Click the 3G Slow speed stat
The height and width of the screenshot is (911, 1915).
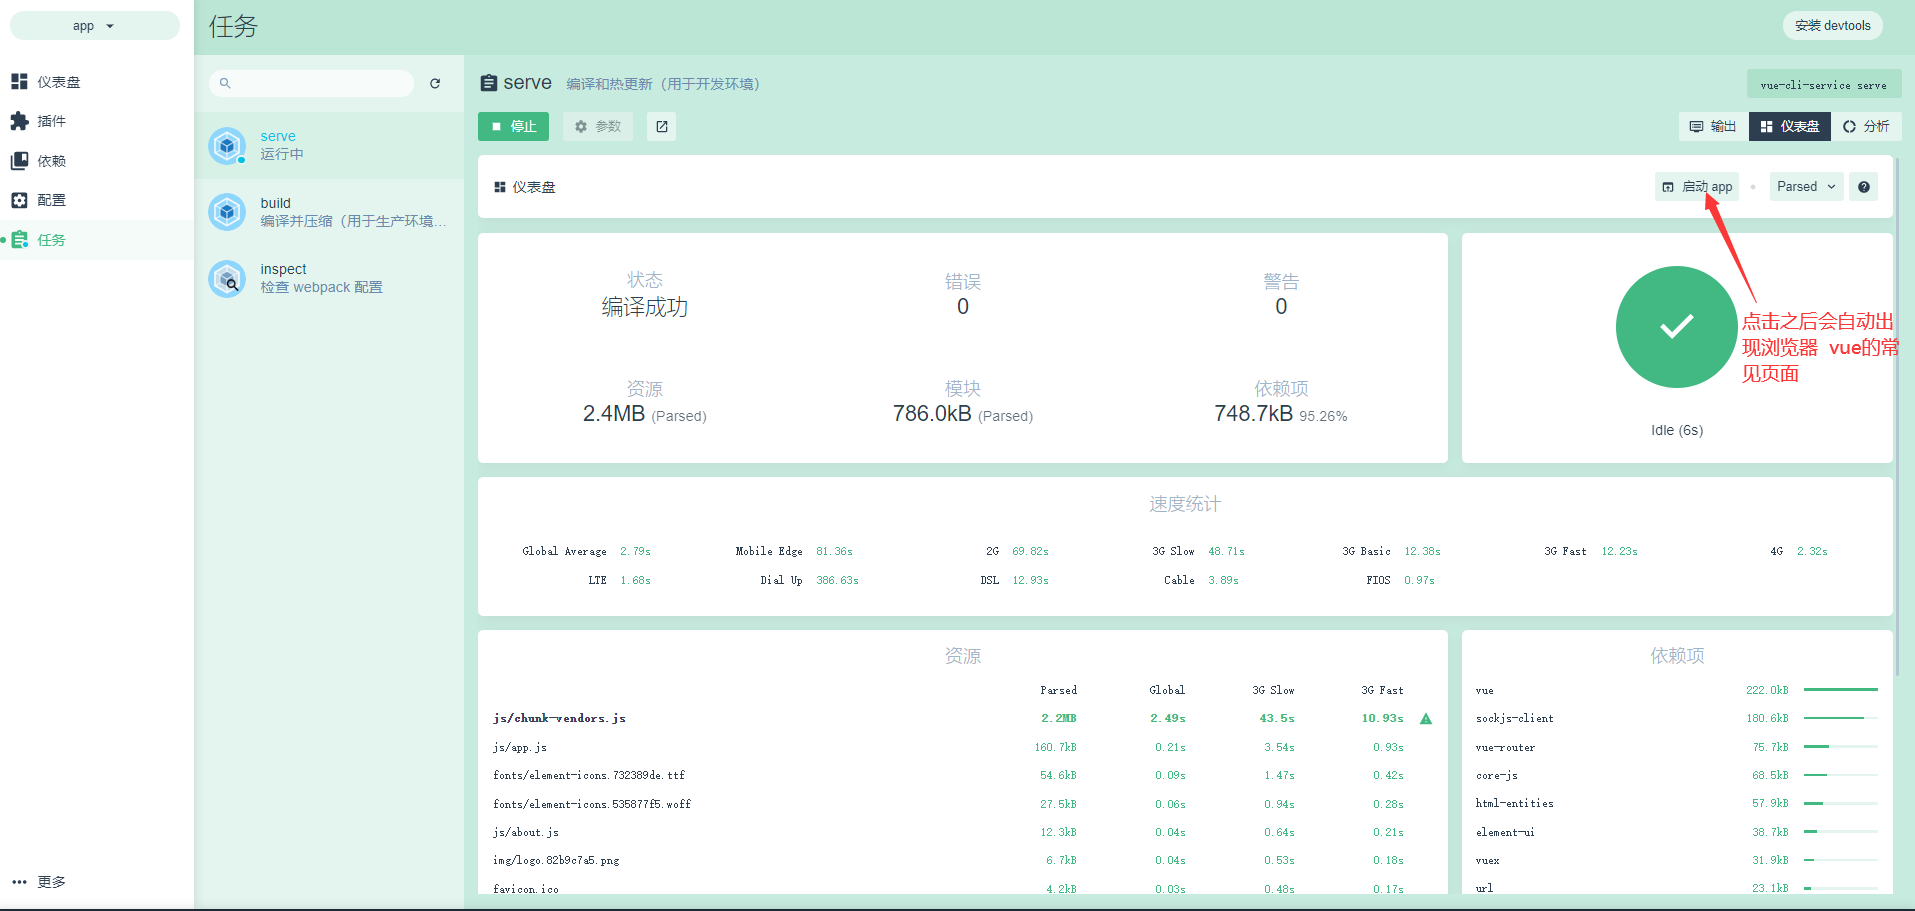coord(1198,551)
